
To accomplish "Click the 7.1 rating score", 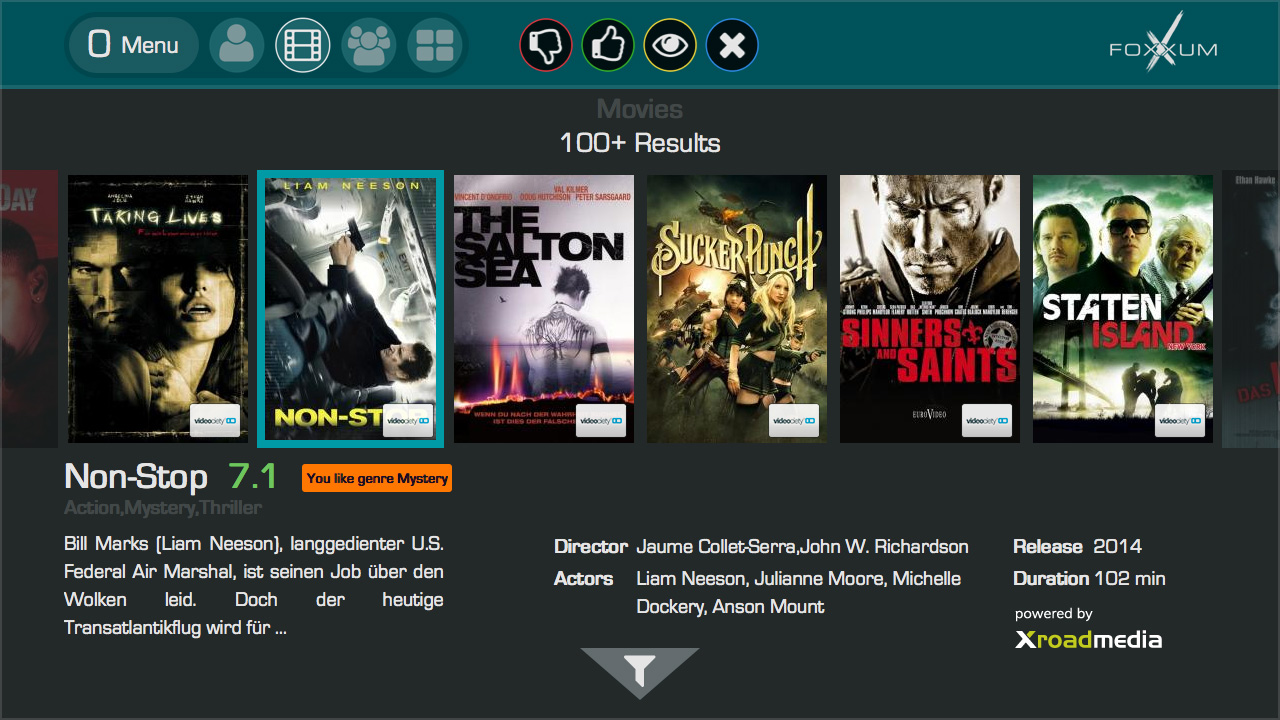I will click(x=253, y=477).
